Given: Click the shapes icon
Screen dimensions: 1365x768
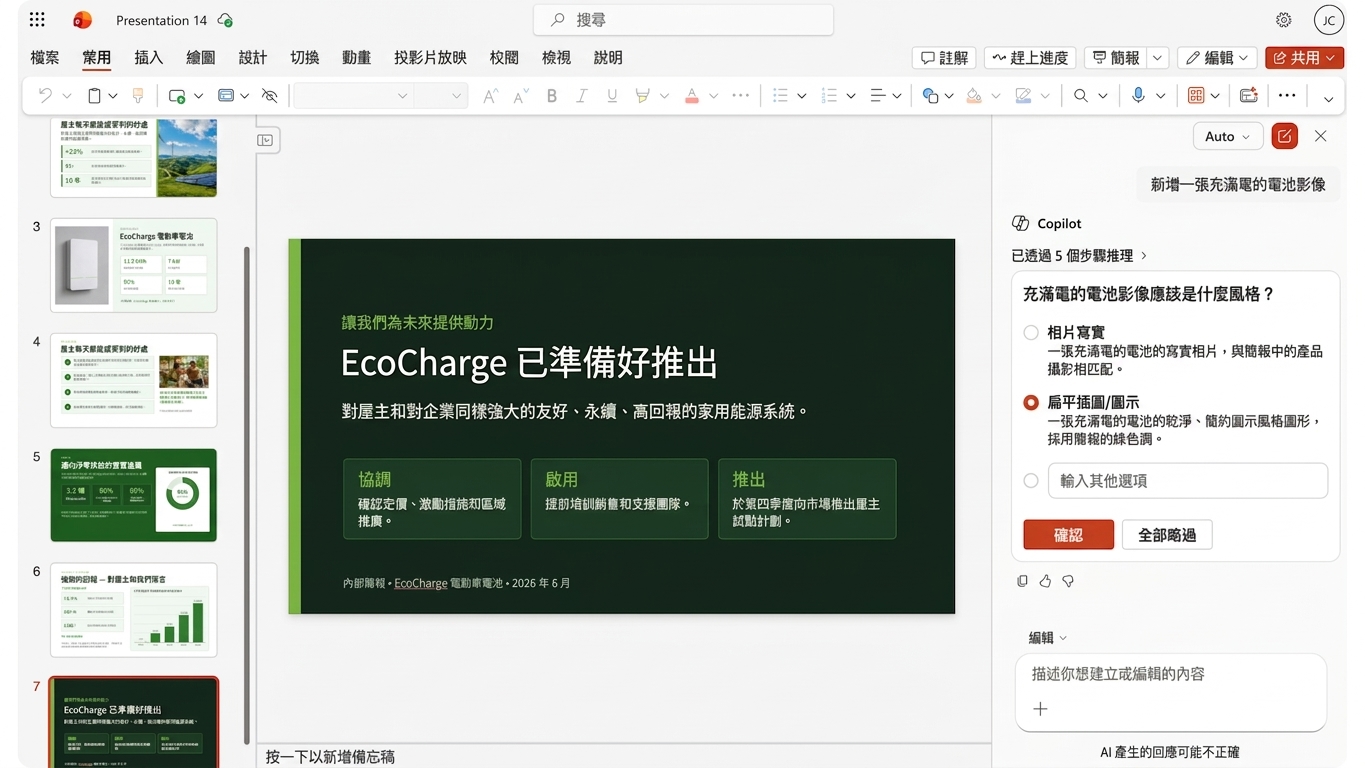Looking at the screenshot, I should click(x=930, y=96).
